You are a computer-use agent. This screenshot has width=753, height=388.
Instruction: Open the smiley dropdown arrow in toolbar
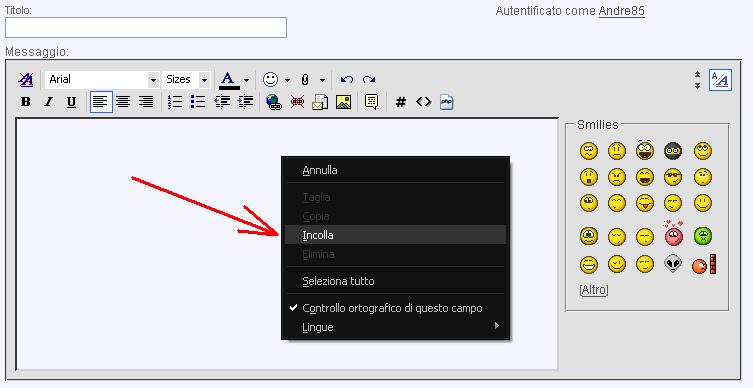click(x=287, y=80)
